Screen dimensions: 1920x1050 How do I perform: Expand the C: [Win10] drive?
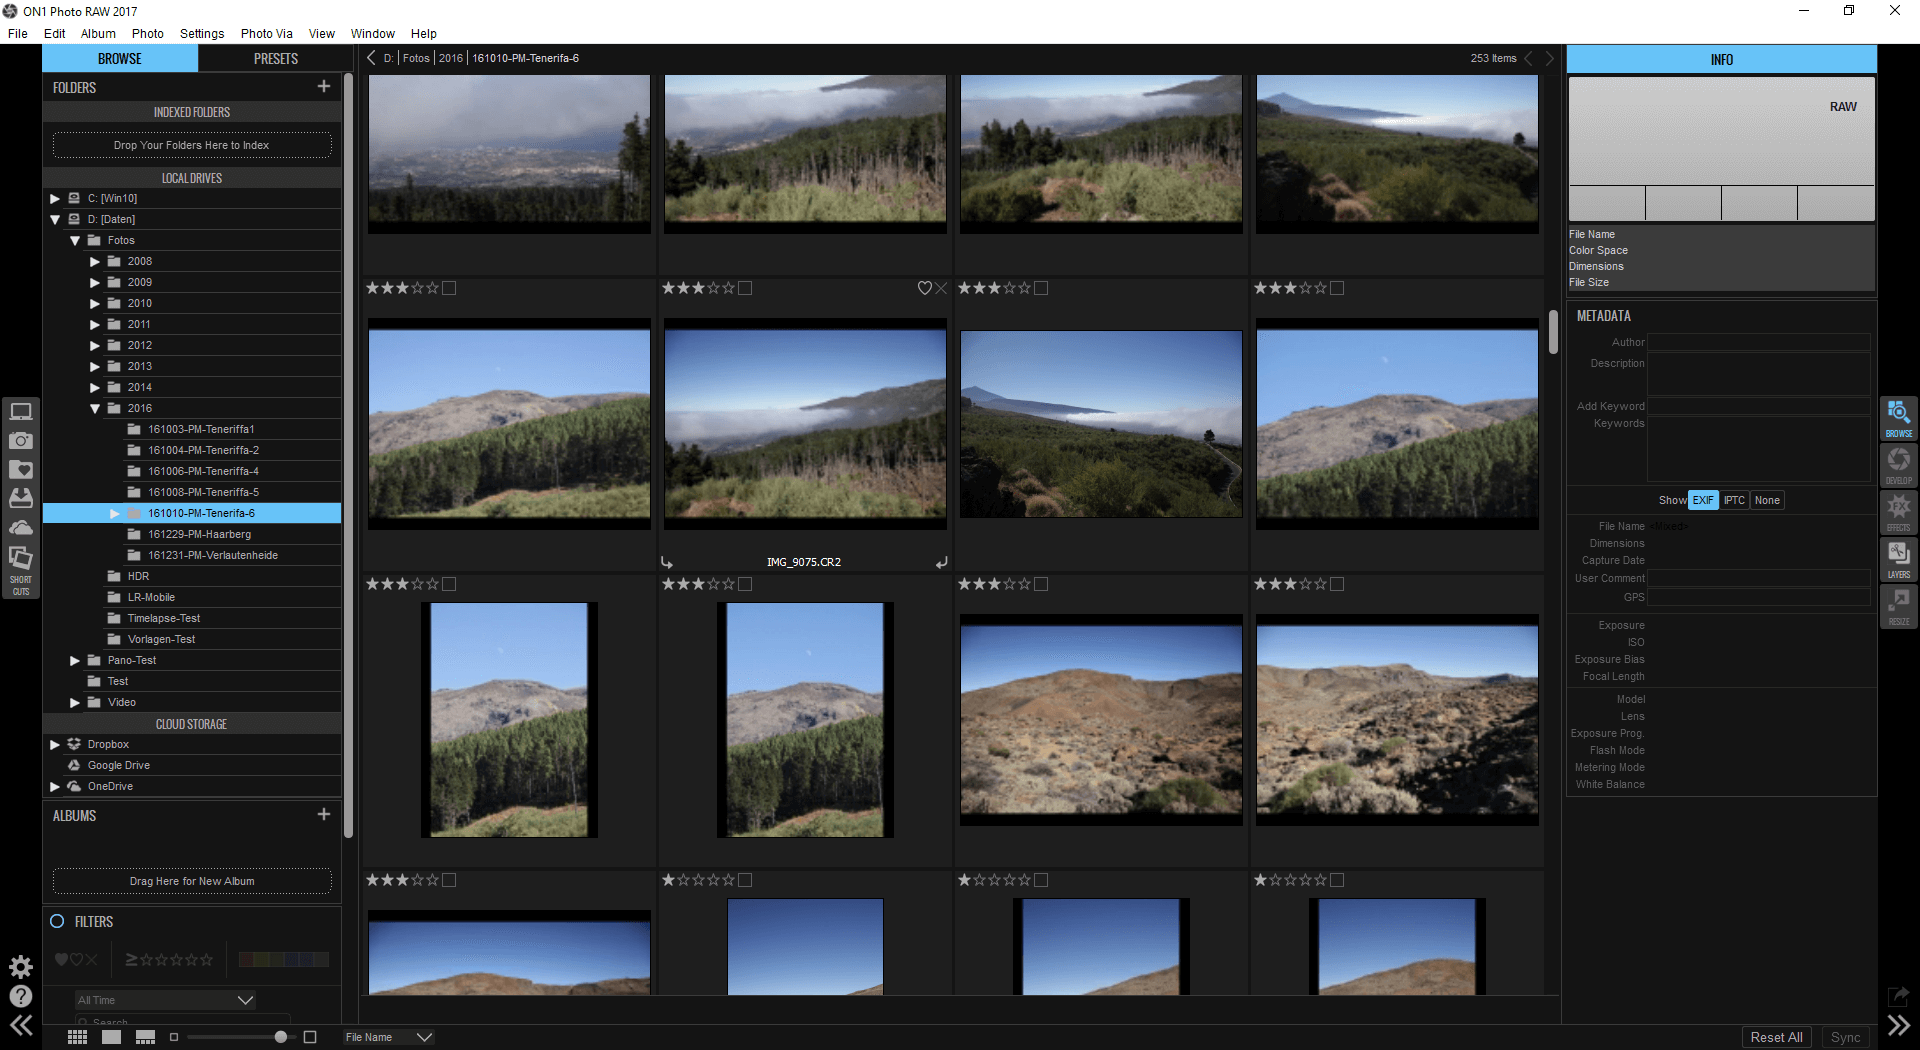click(x=55, y=198)
